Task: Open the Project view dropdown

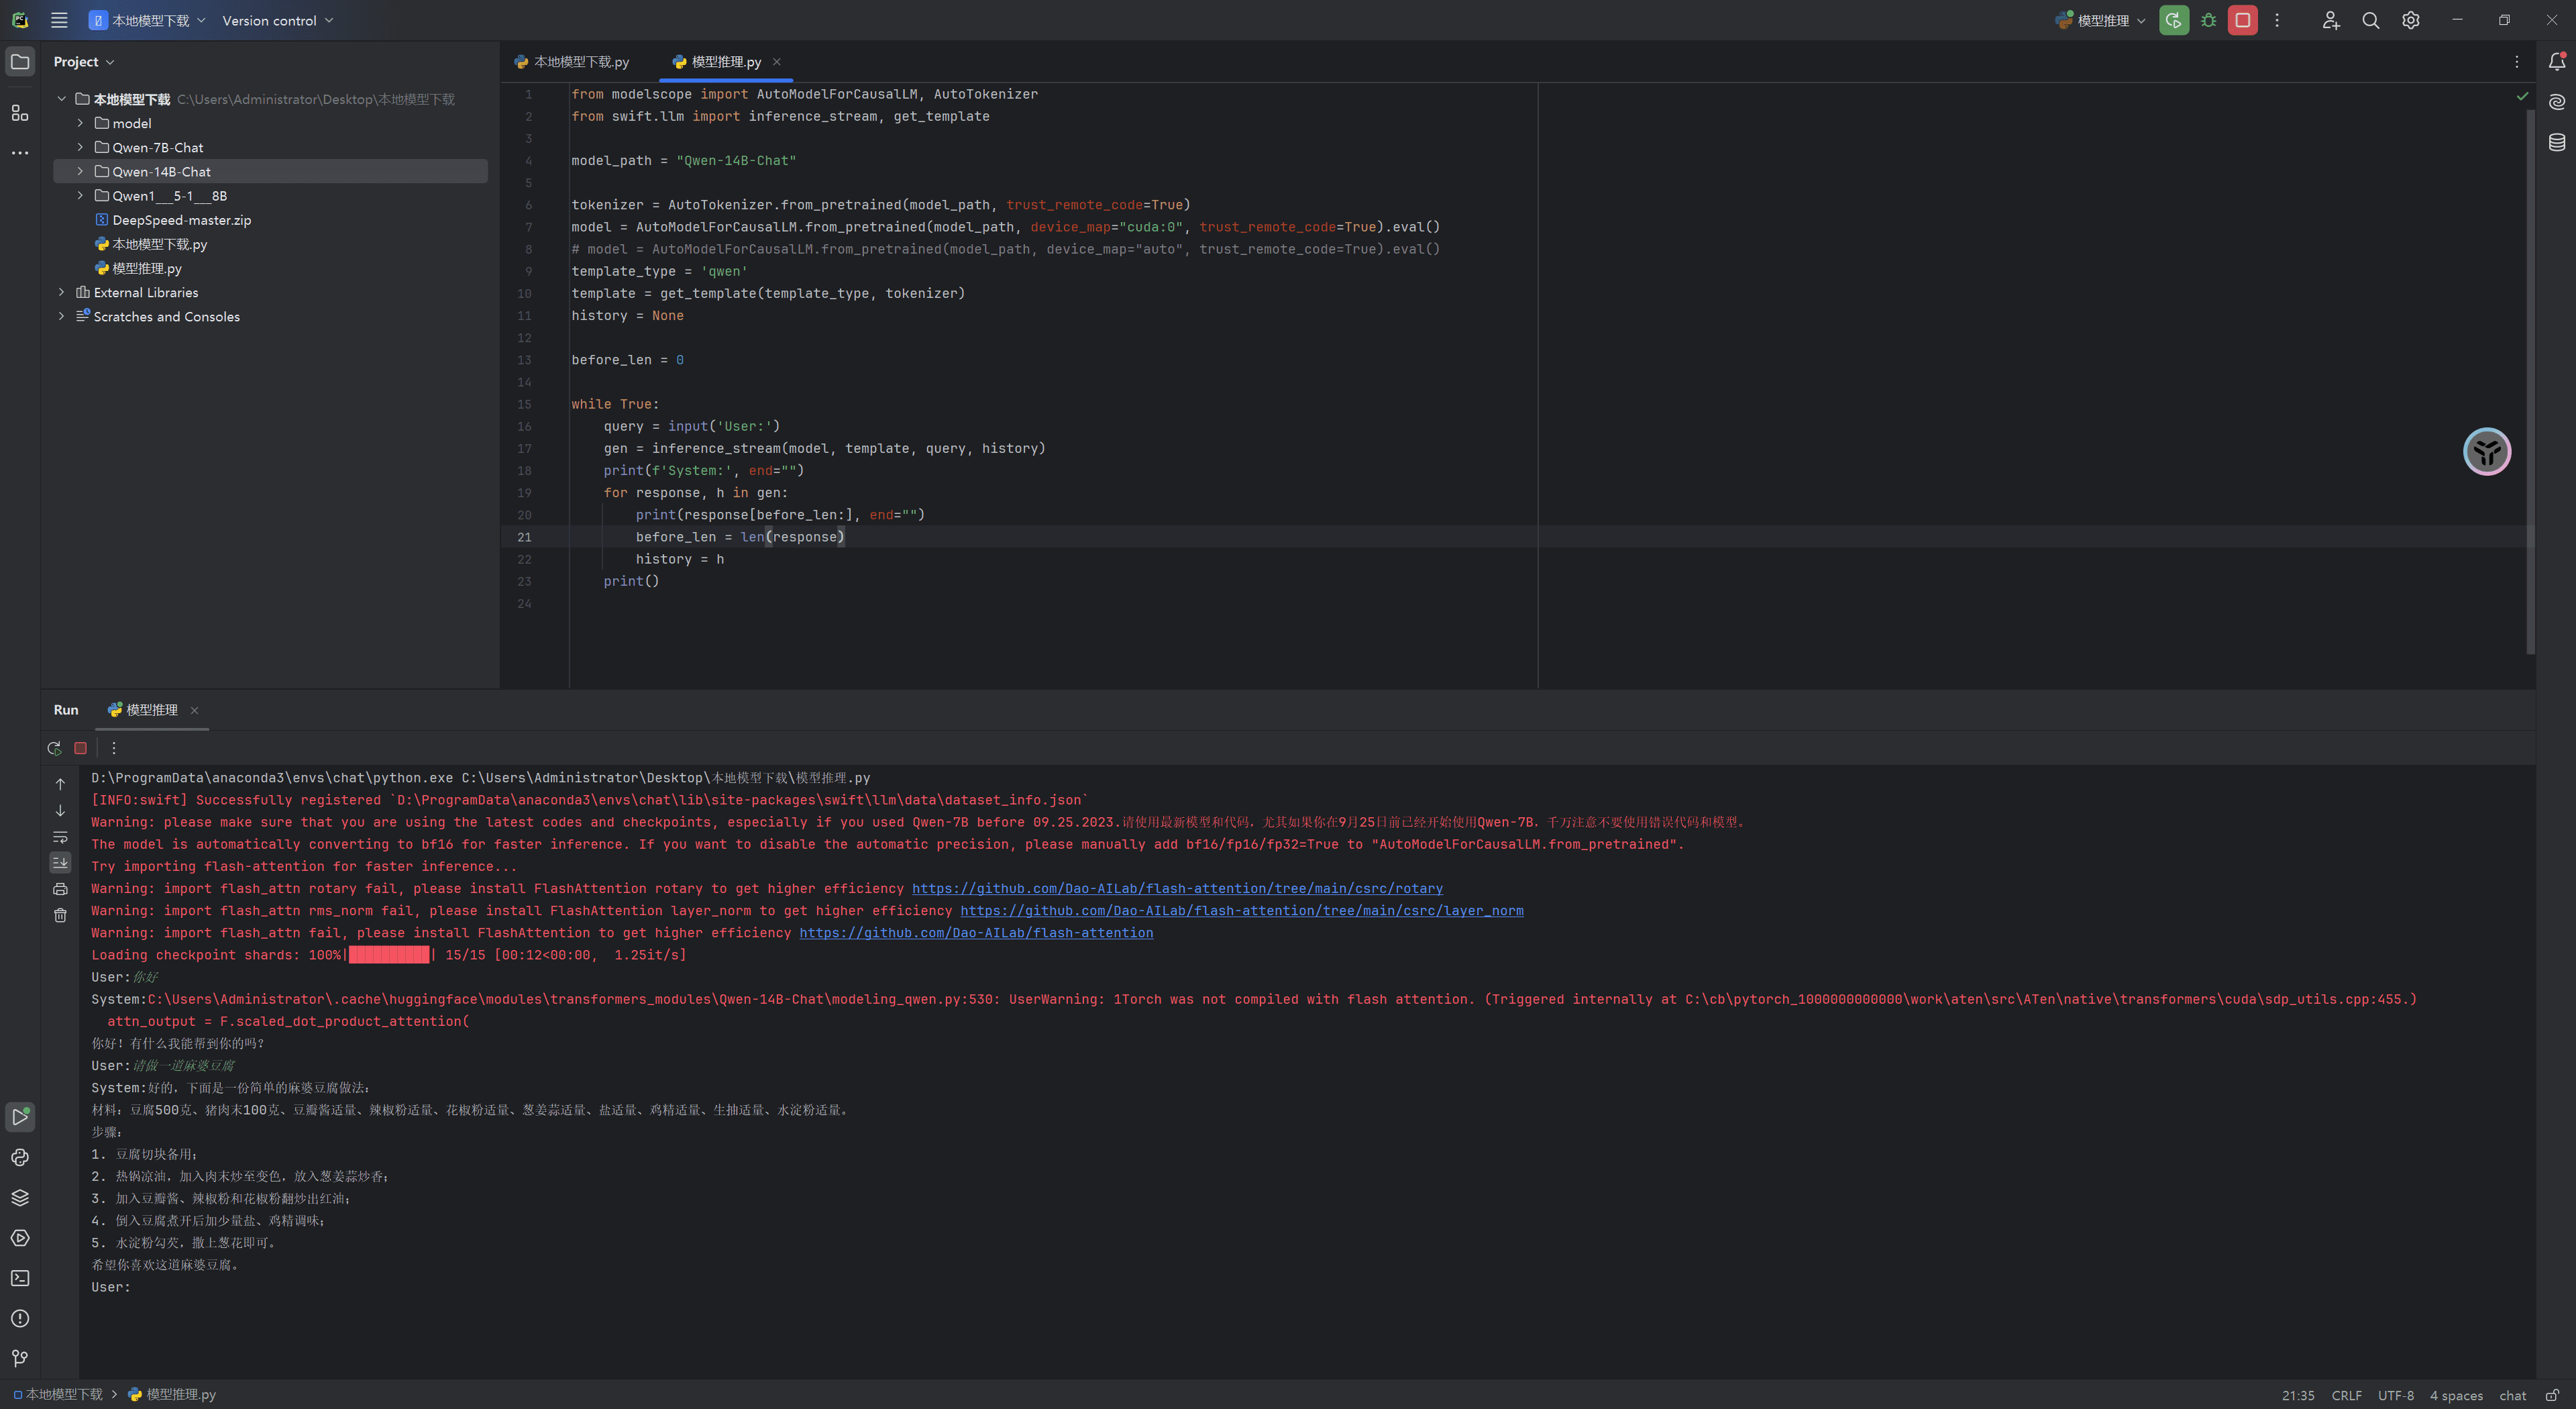Action: point(84,62)
